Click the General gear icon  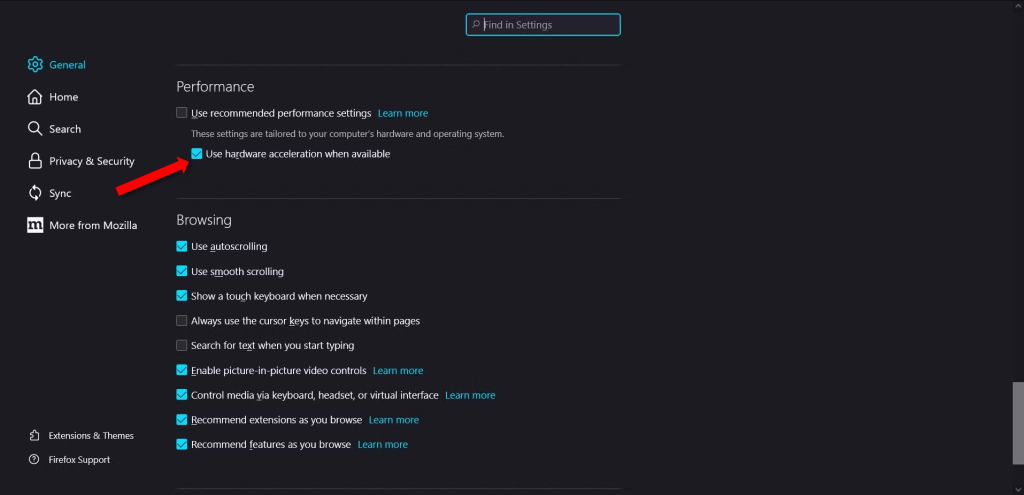tap(35, 65)
